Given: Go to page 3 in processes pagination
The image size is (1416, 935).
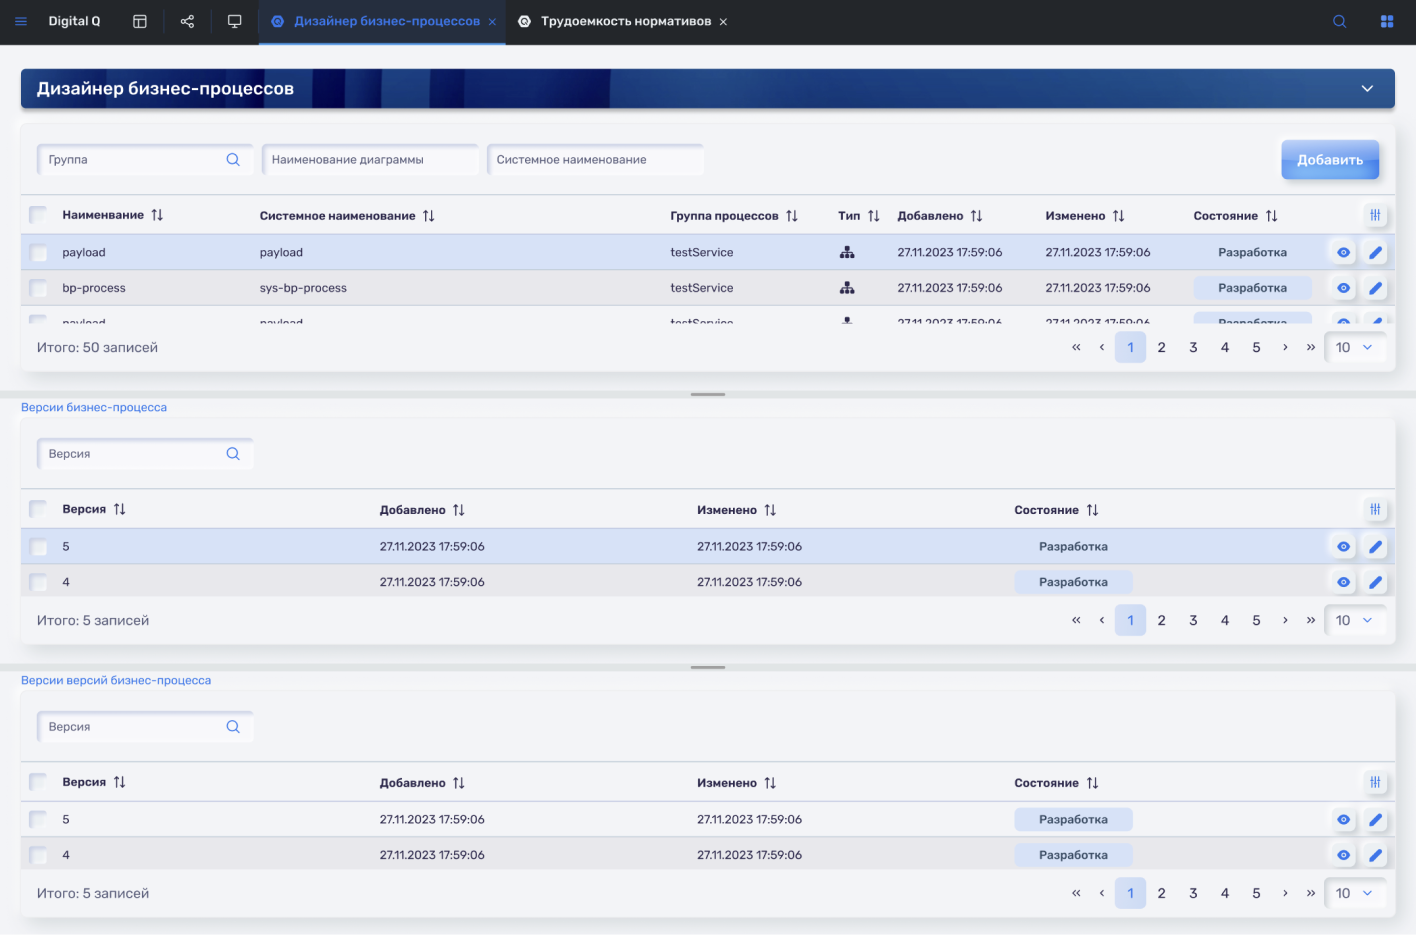Looking at the screenshot, I should click(x=1193, y=347).
